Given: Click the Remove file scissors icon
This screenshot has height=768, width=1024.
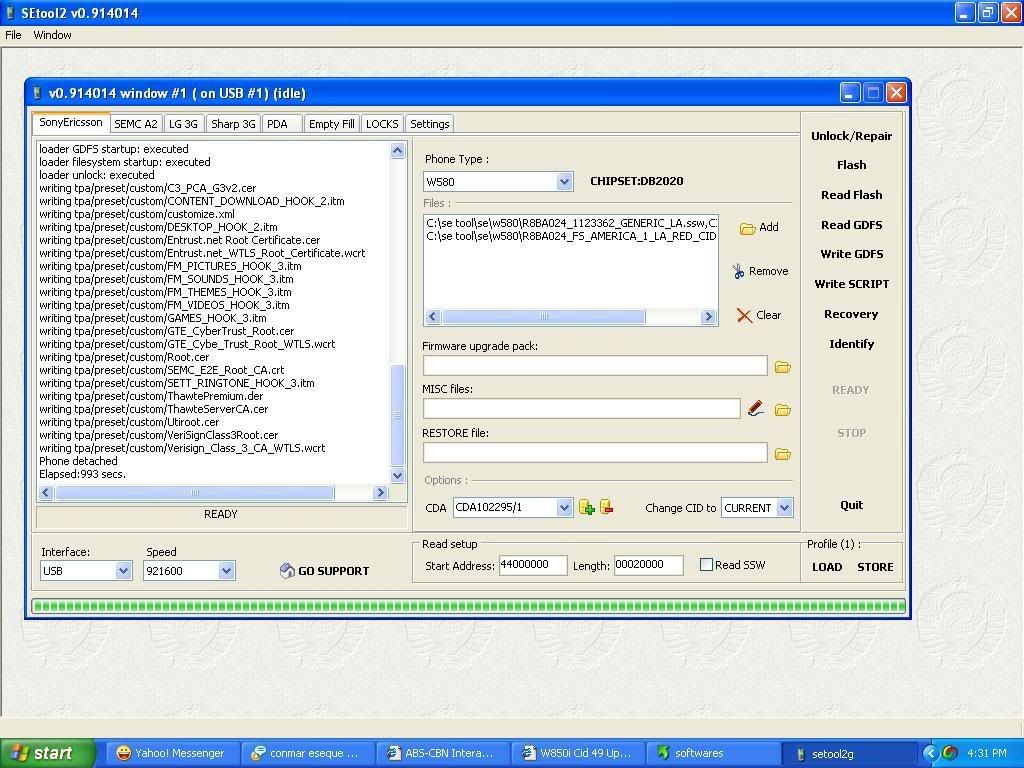Looking at the screenshot, I should point(738,271).
